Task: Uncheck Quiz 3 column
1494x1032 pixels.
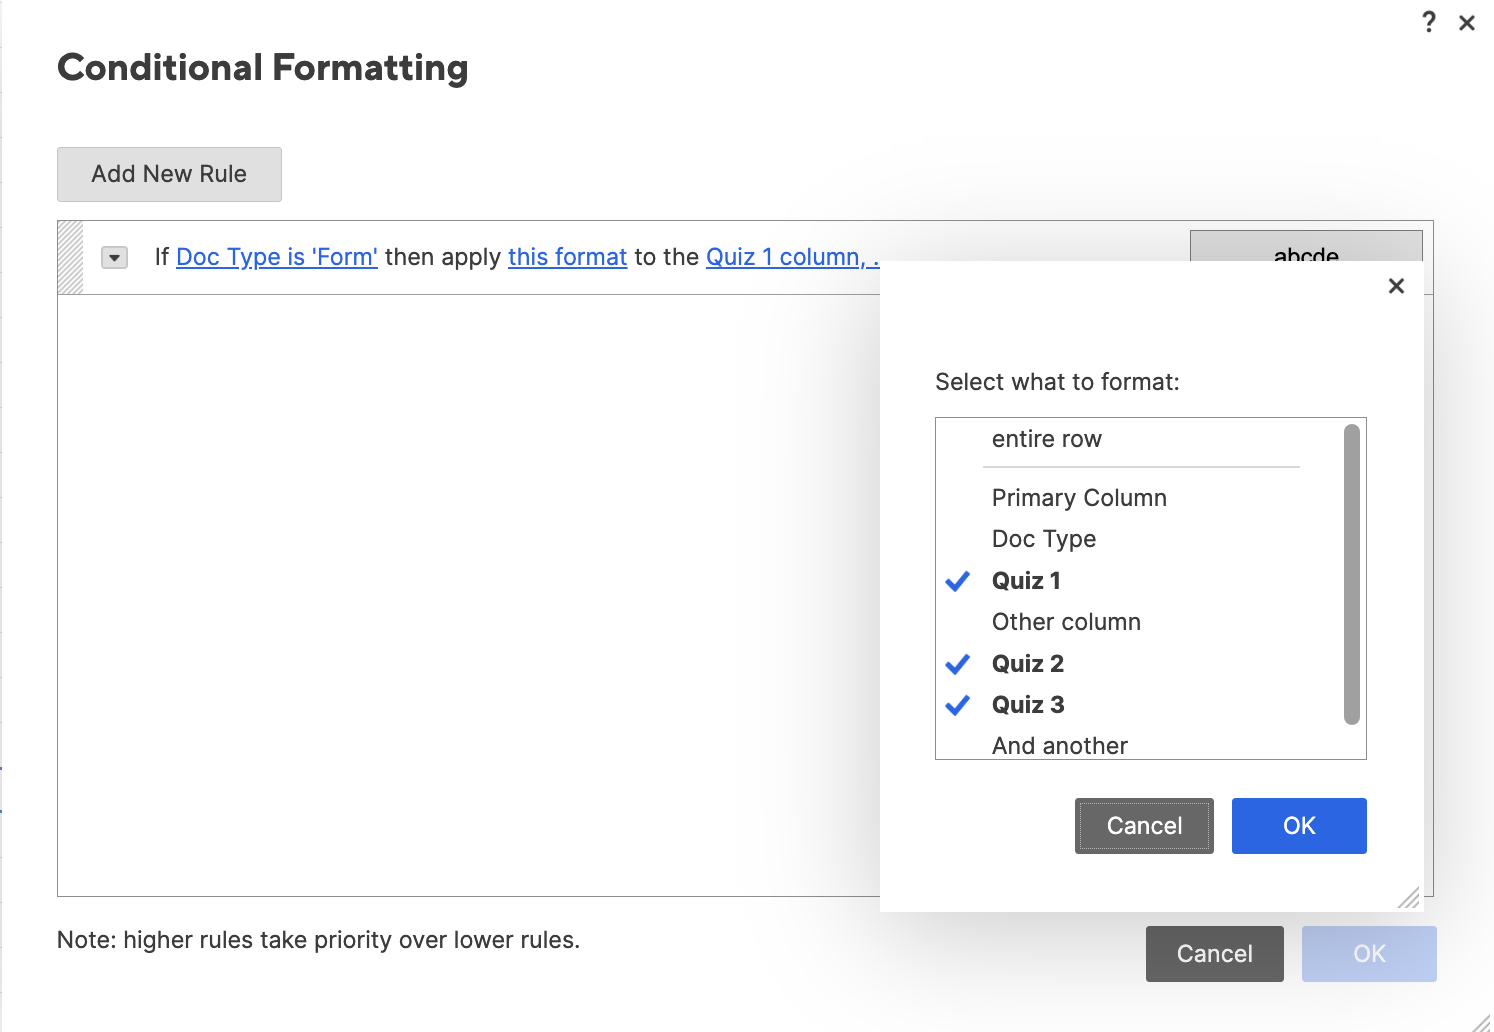Action: coord(1028,705)
